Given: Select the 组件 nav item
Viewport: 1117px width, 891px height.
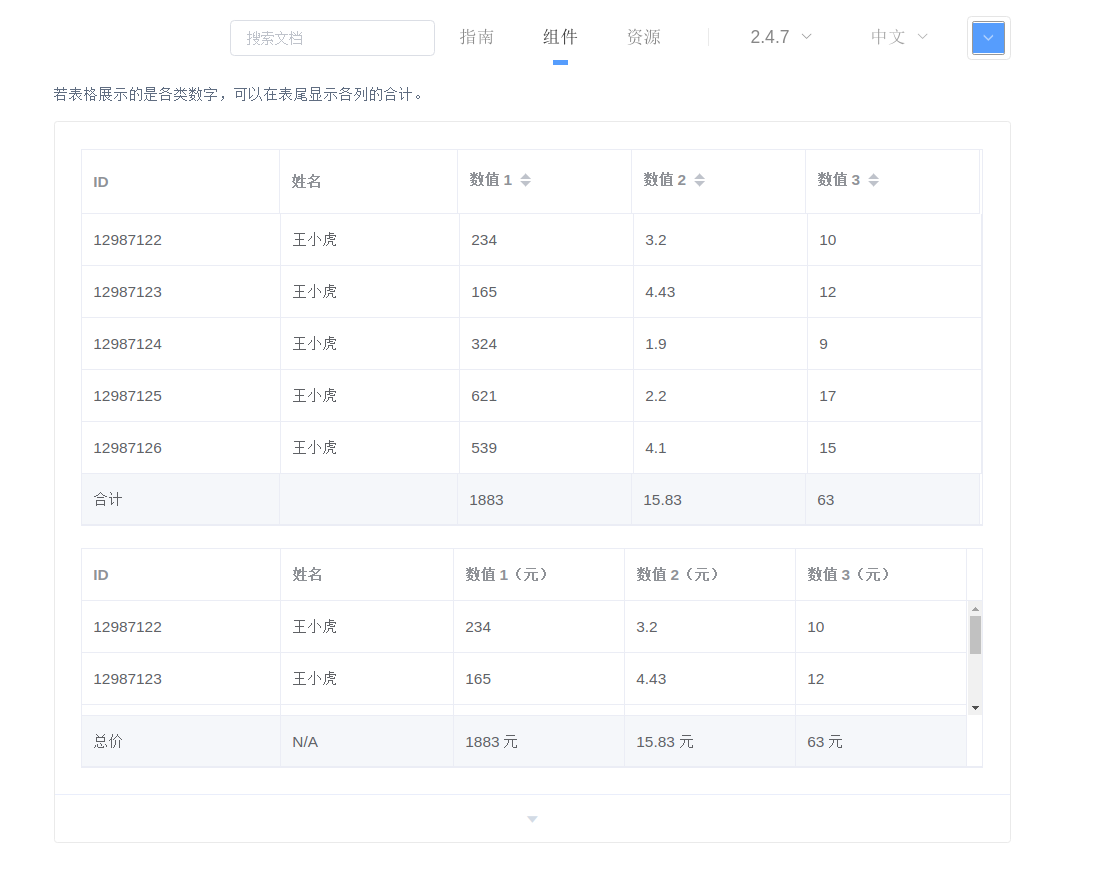Looking at the screenshot, I should (x=560, y=37).
